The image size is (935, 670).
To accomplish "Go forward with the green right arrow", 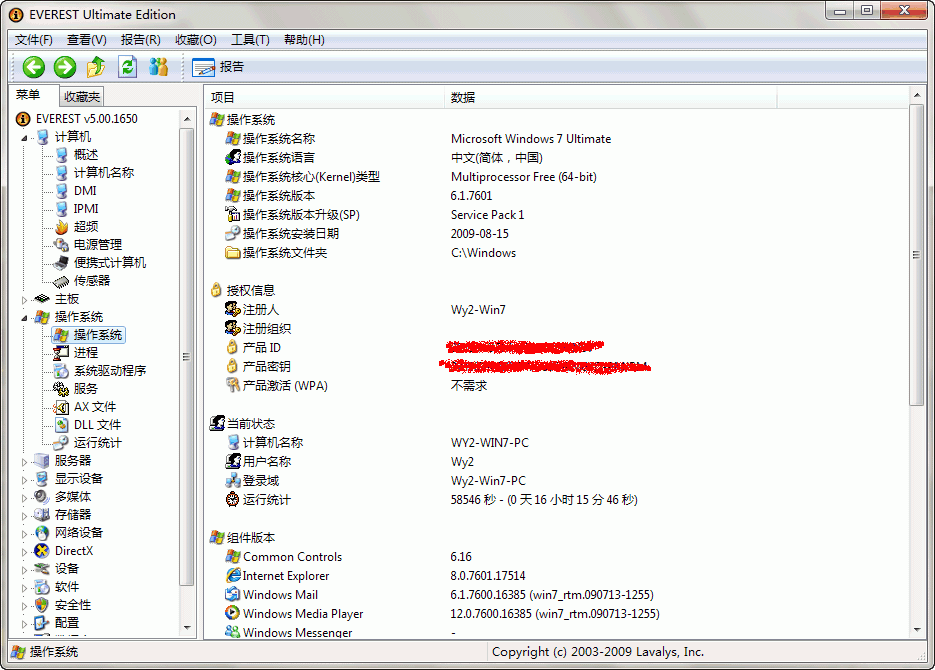I will pos(65,67).
